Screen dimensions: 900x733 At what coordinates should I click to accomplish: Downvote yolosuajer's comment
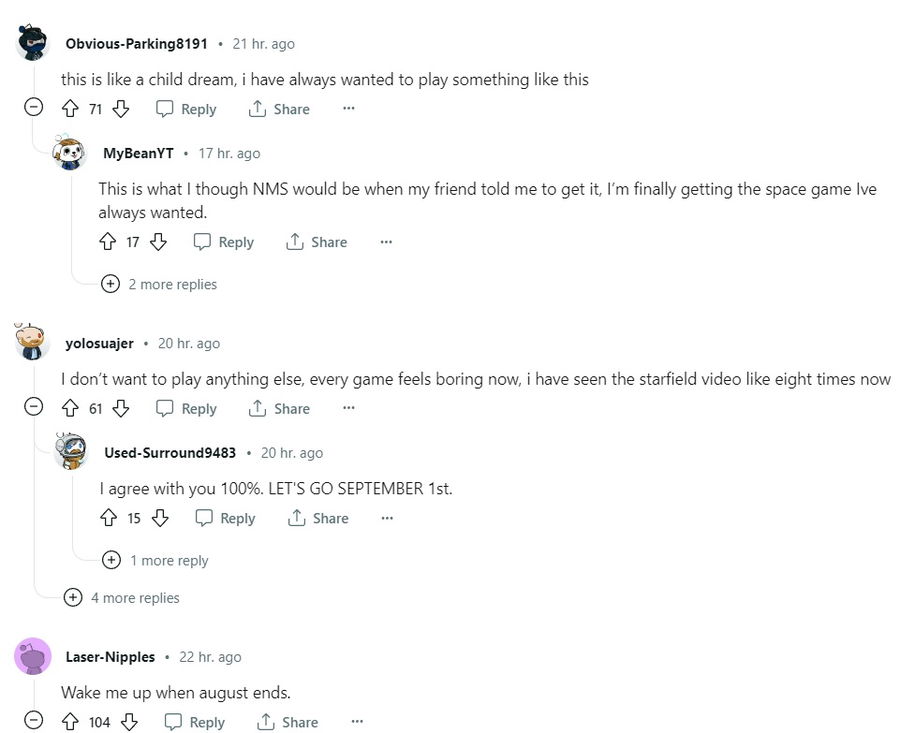[121, 408]
